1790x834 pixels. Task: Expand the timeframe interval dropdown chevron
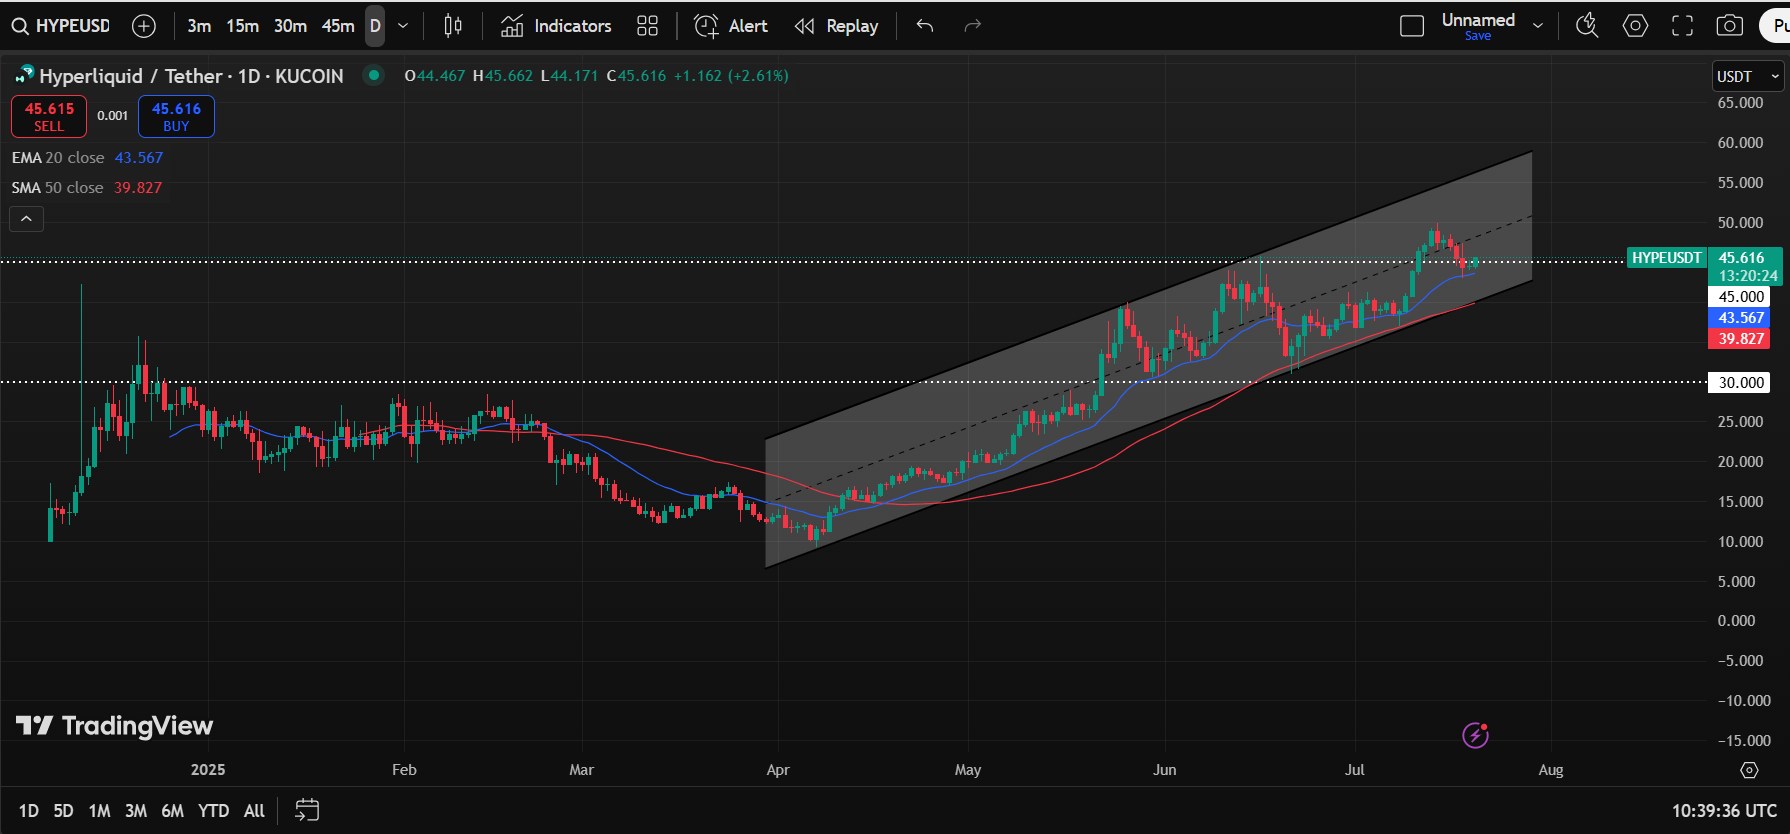(x=403, y=26)
